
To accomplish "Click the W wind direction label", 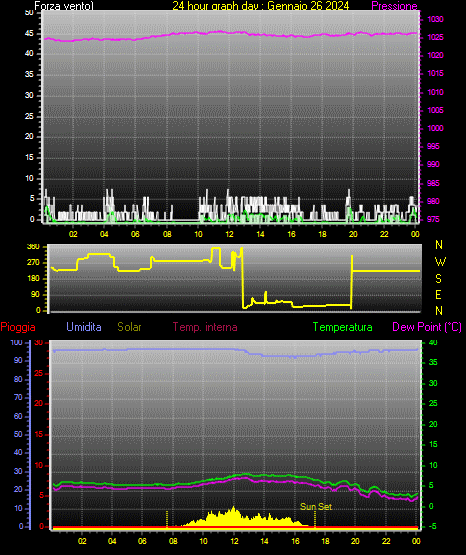I will pos(440,262).
